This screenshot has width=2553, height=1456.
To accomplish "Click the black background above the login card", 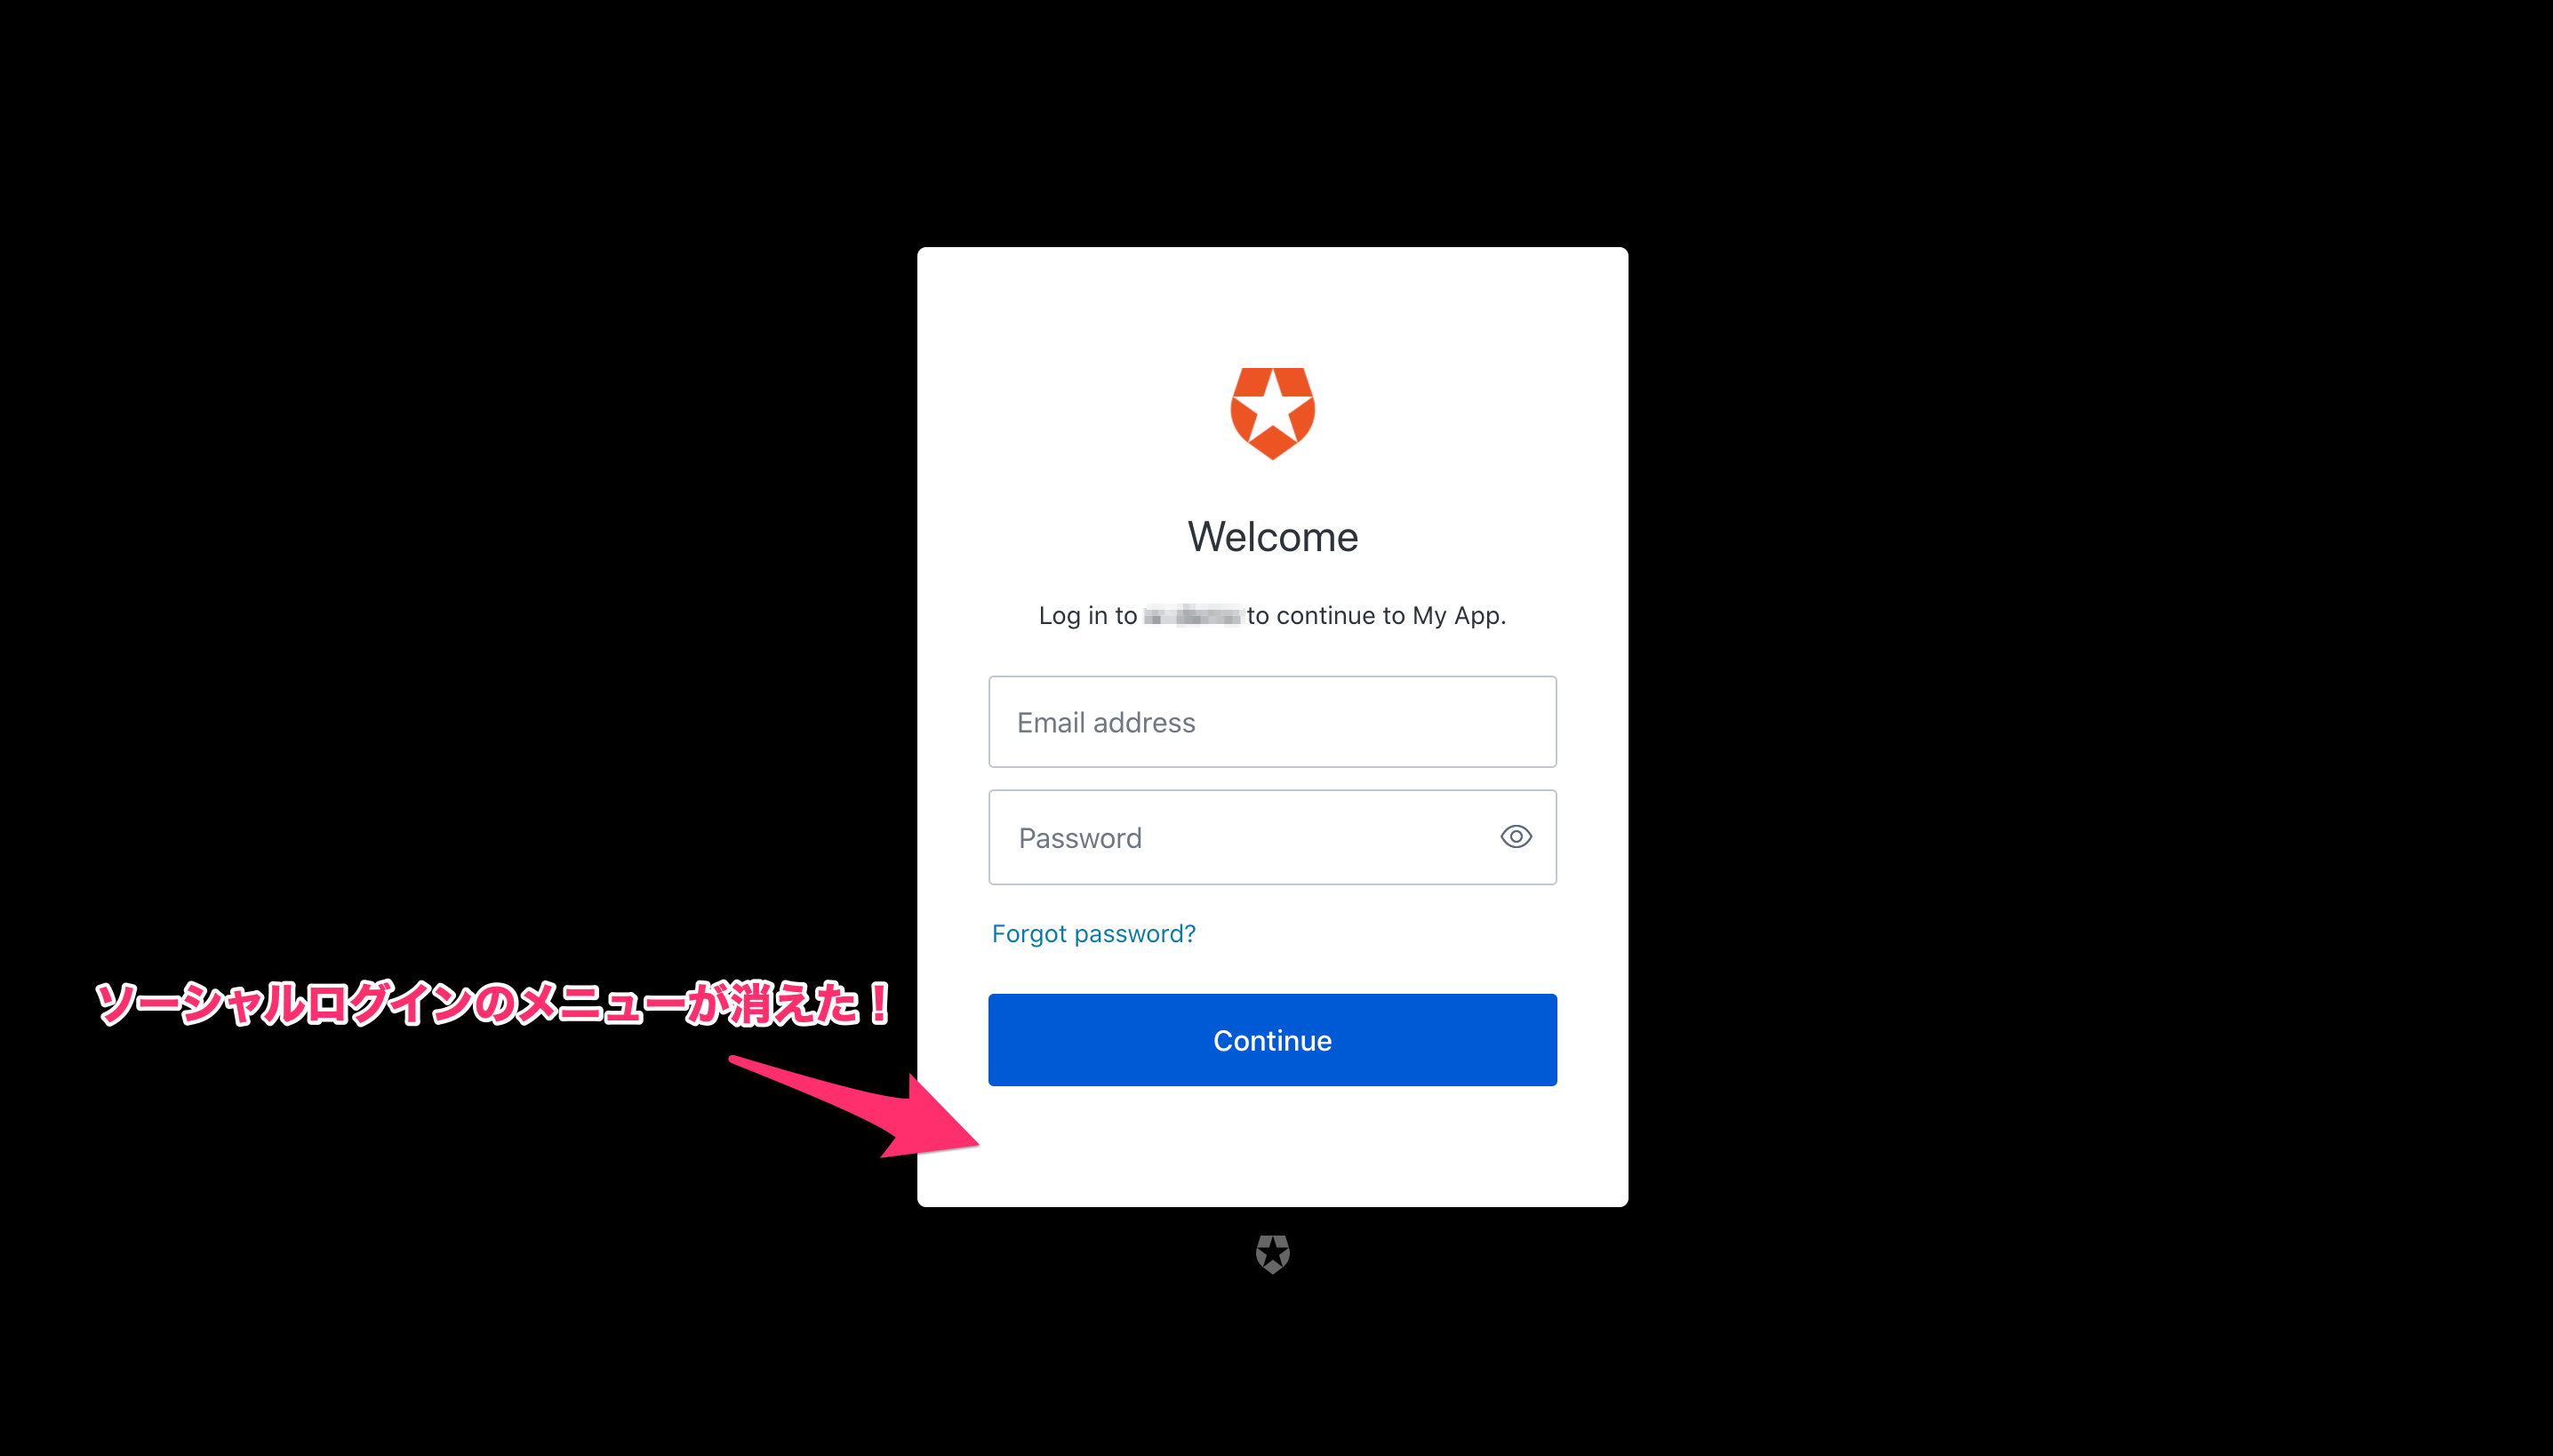I will (x=1272, y=120).
